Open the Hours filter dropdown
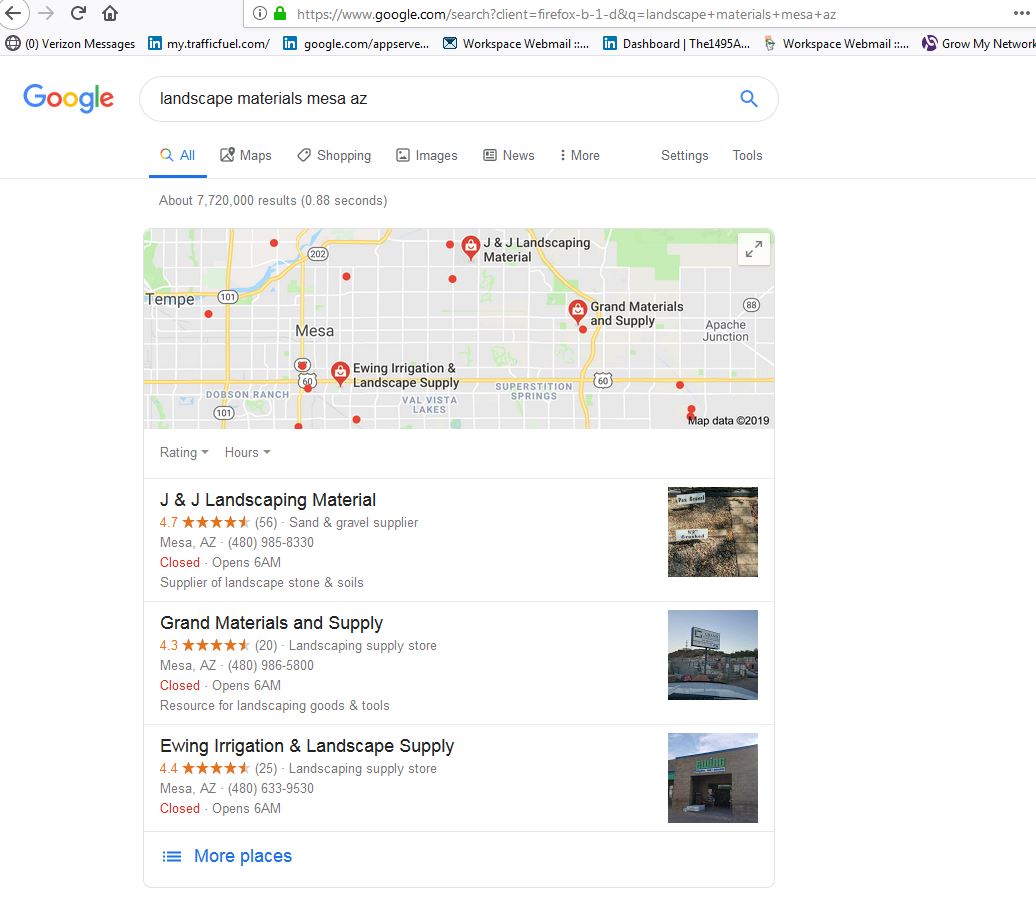 (x=247, y=452)
